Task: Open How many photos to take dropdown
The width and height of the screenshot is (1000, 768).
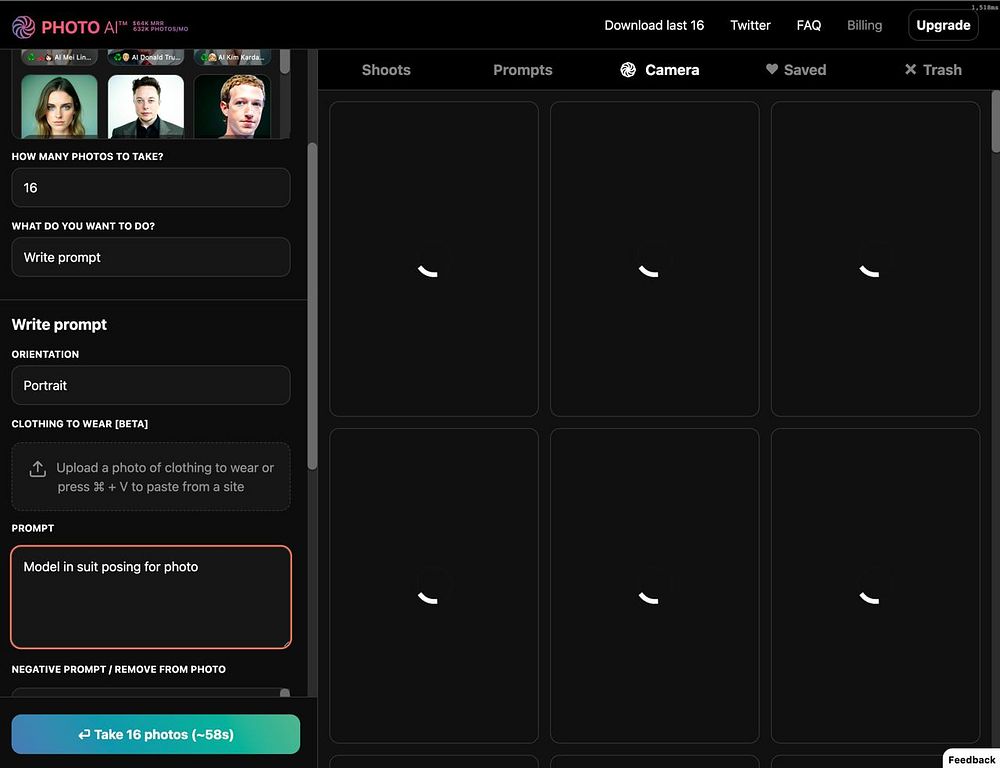Action: pyautogui.click(x=151, y=188)
